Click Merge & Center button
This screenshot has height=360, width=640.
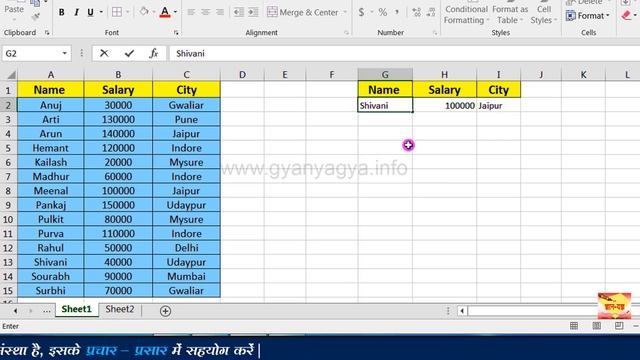302,12
